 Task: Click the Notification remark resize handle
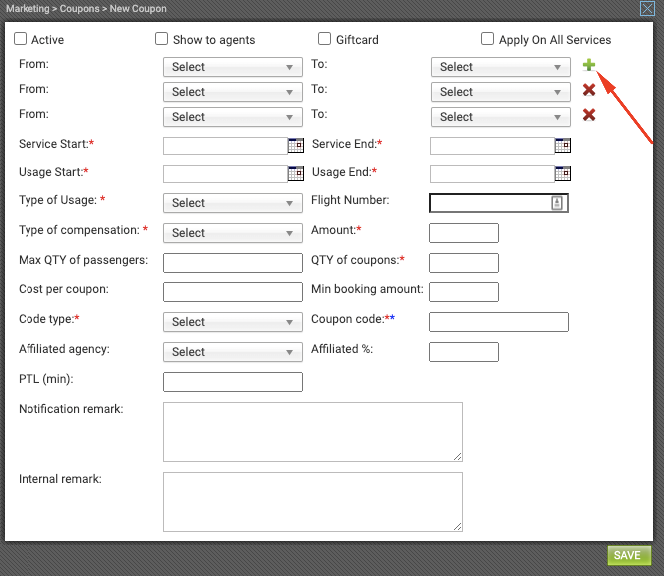click(457, 457)
